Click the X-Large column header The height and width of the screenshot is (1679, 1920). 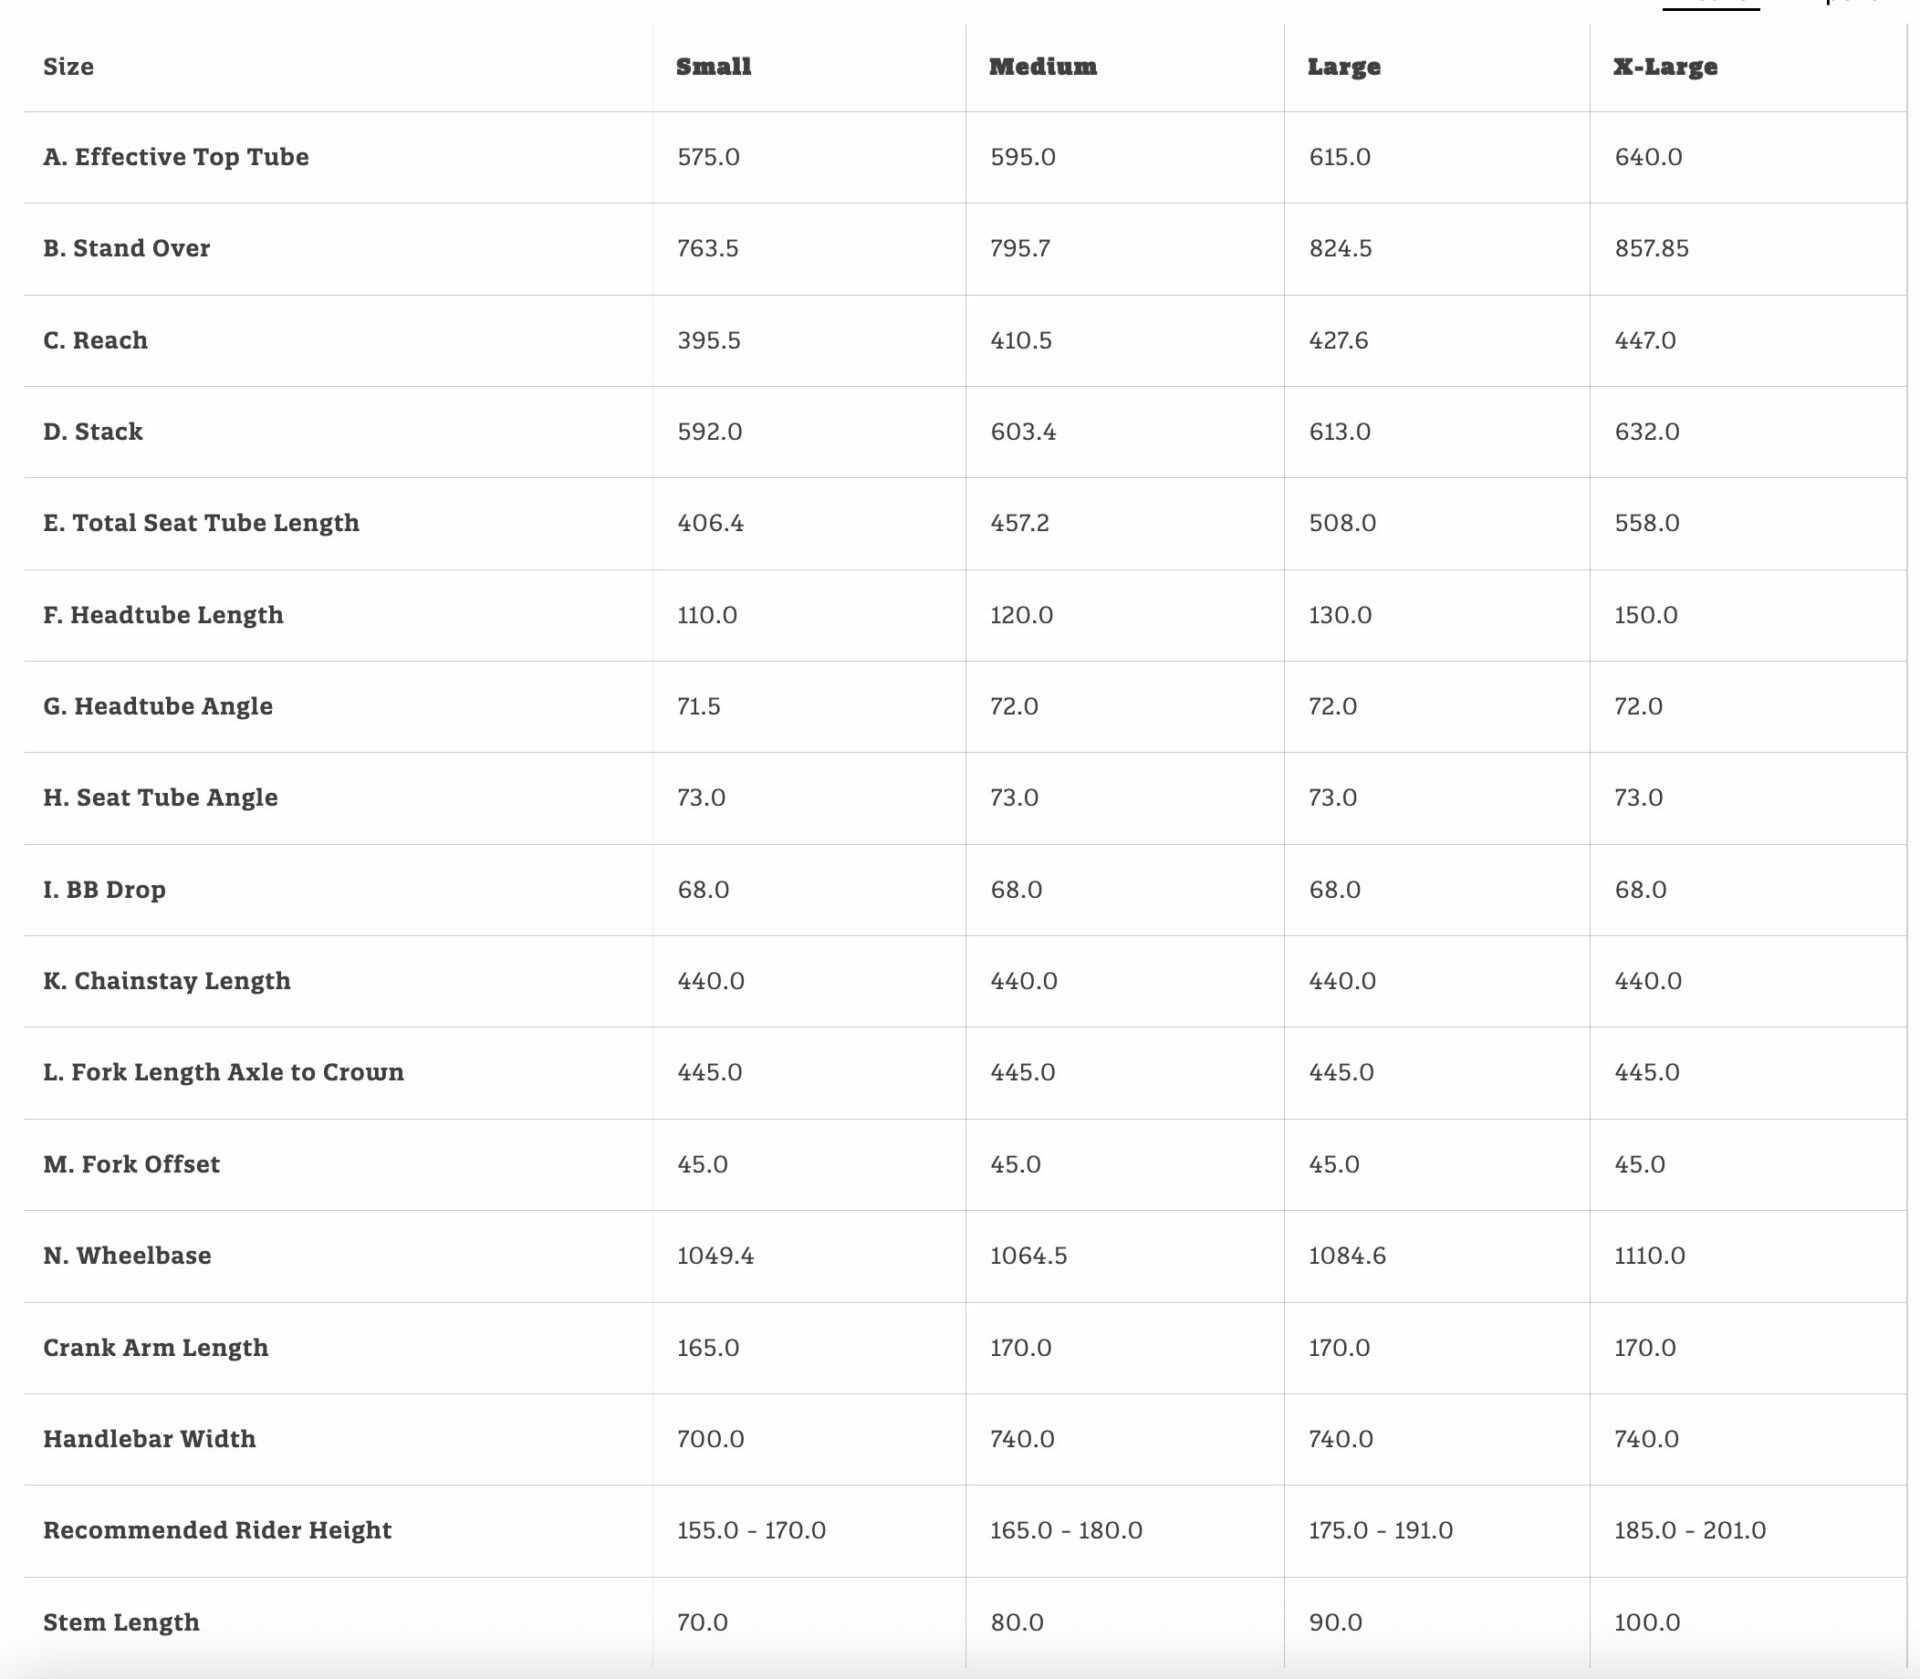pyautogui.click(x=1665, y=67)
